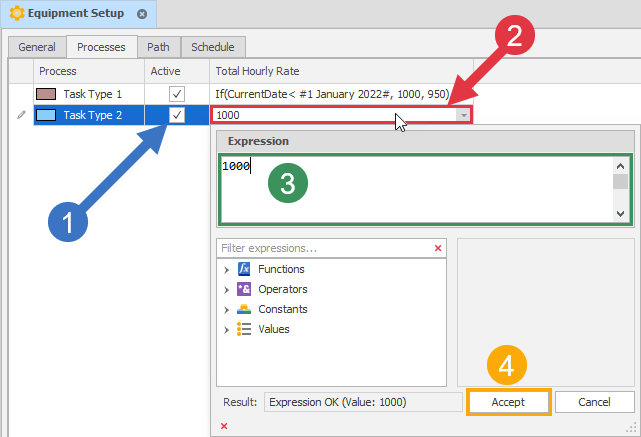This screenshot has width=641, height=437.
Task: Click the Task Type 1 color swatch
Action: [x=46, y=94]
